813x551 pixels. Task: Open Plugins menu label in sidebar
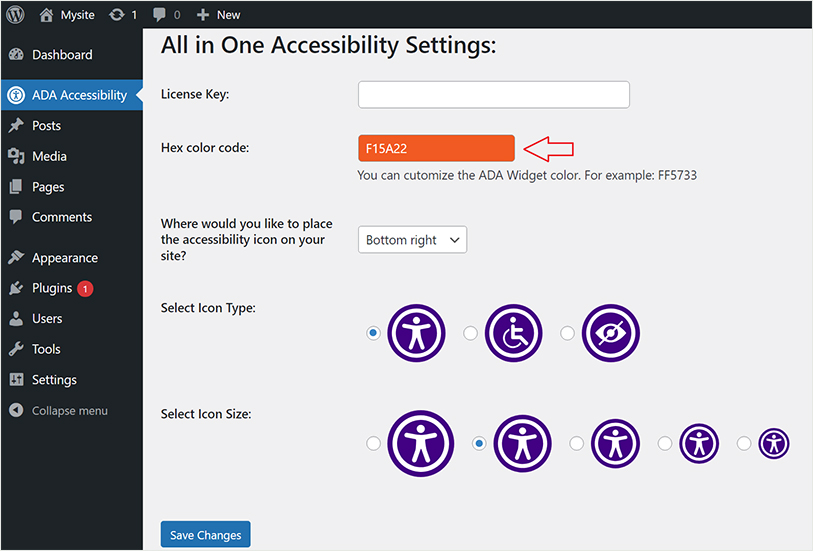click(52, 288)
